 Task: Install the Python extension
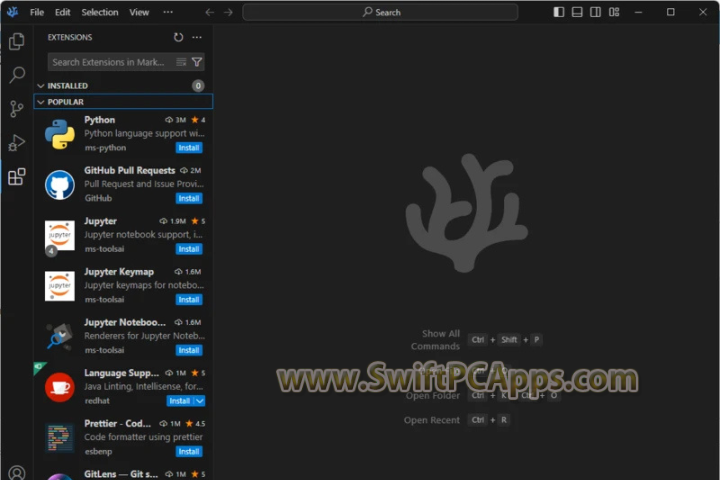pos(189,148)
